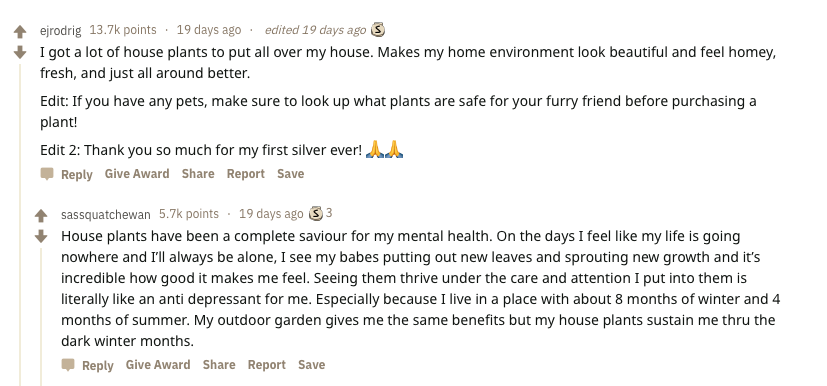Save sassquatchewan's reply
The image size is (827, 386).
point(312,364)
